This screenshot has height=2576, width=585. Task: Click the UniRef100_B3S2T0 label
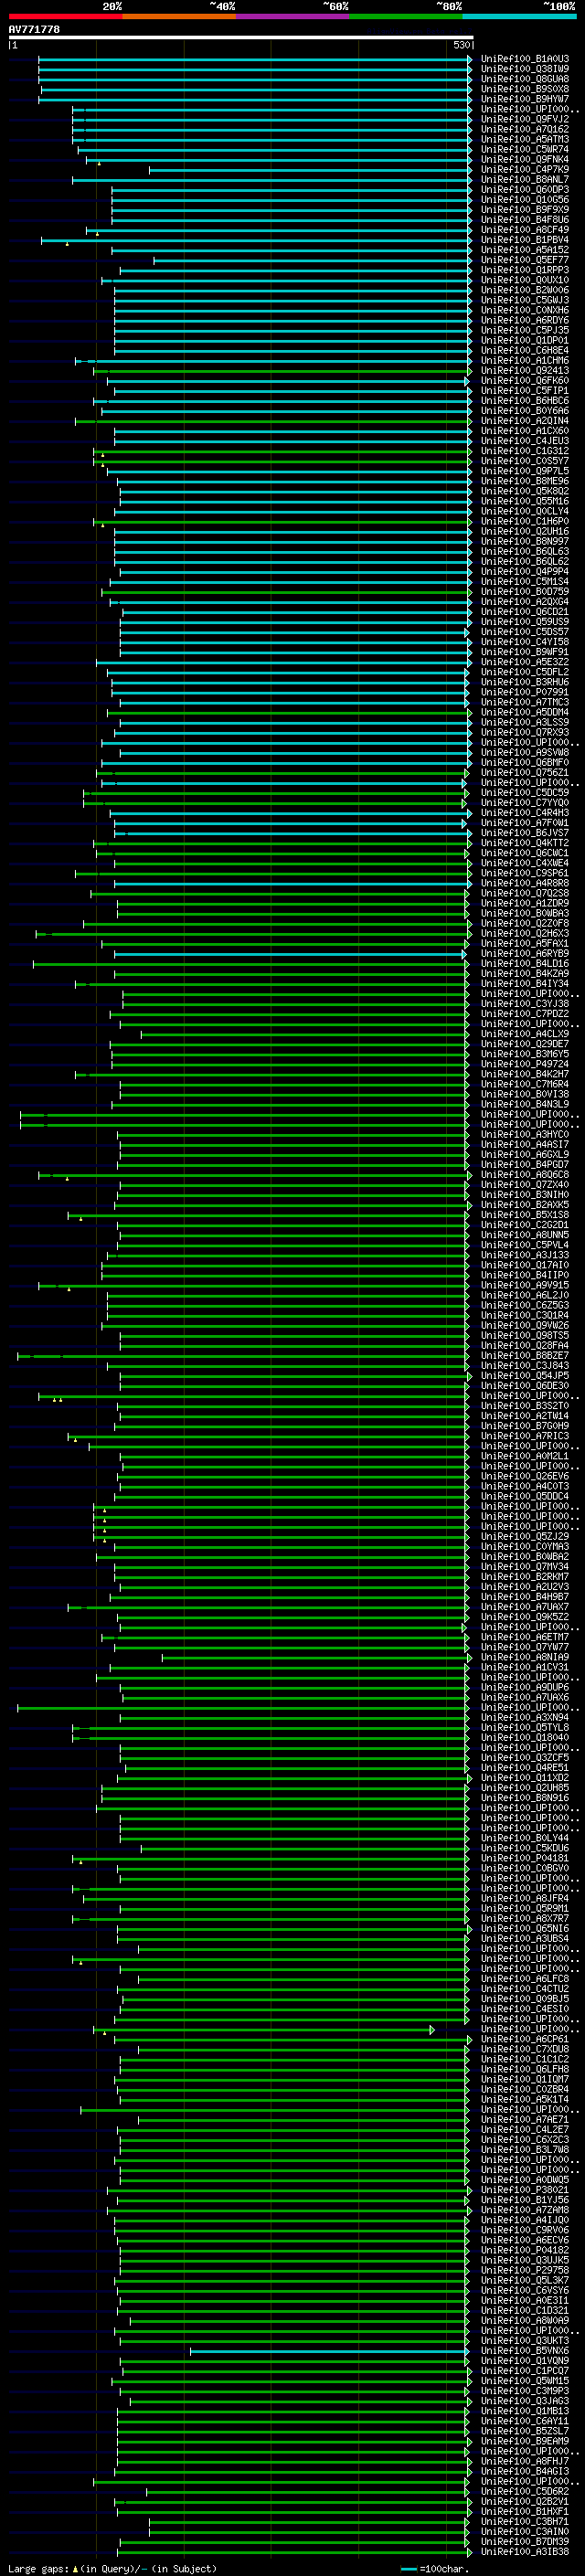525,1406
